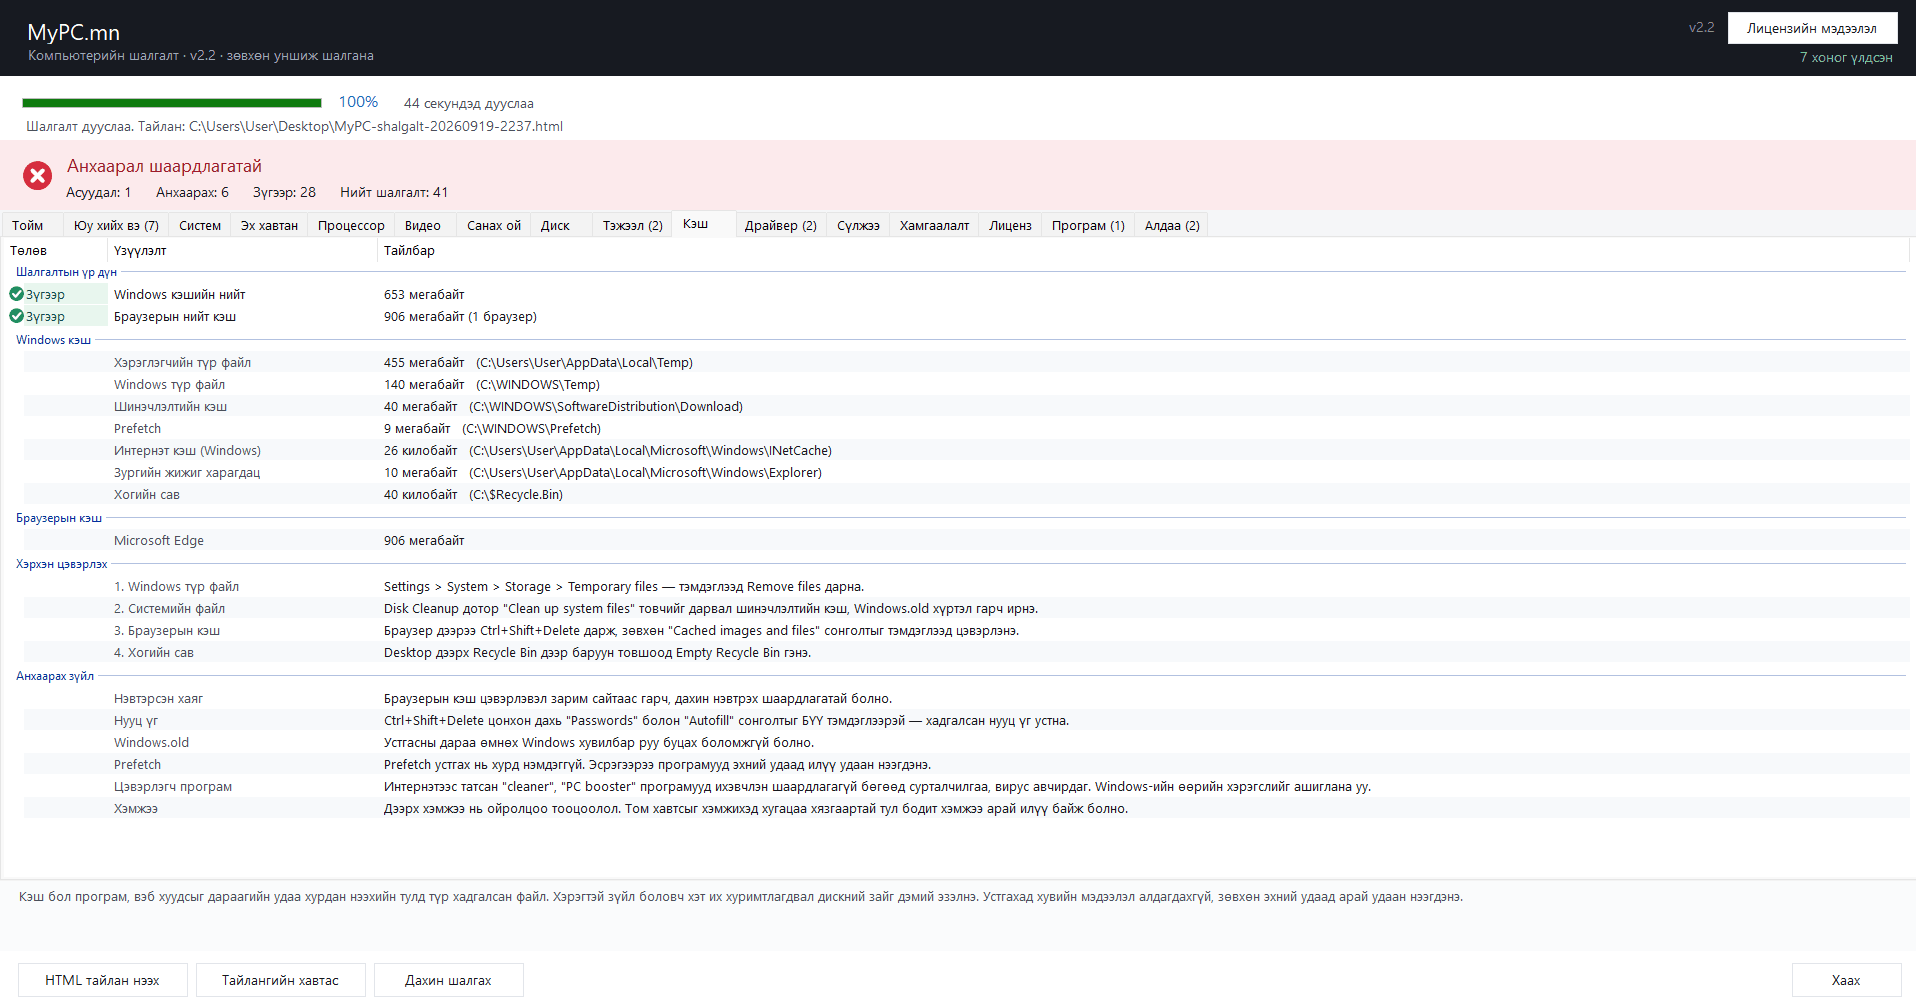
Task: Click the 7 хоног үлдсэн license text
Action: pos(1846,57)
